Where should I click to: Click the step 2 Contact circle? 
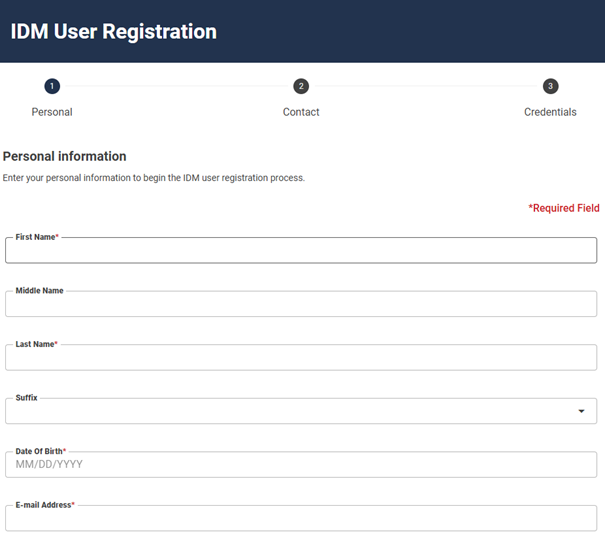(301, 86)
